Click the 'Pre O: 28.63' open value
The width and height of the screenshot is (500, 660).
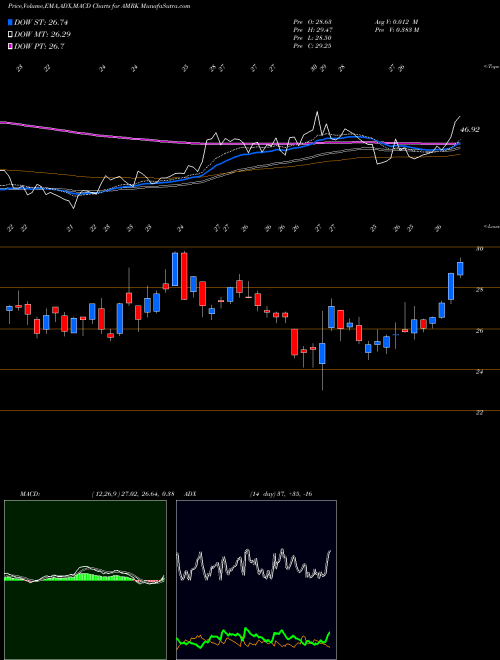[312, 21]
